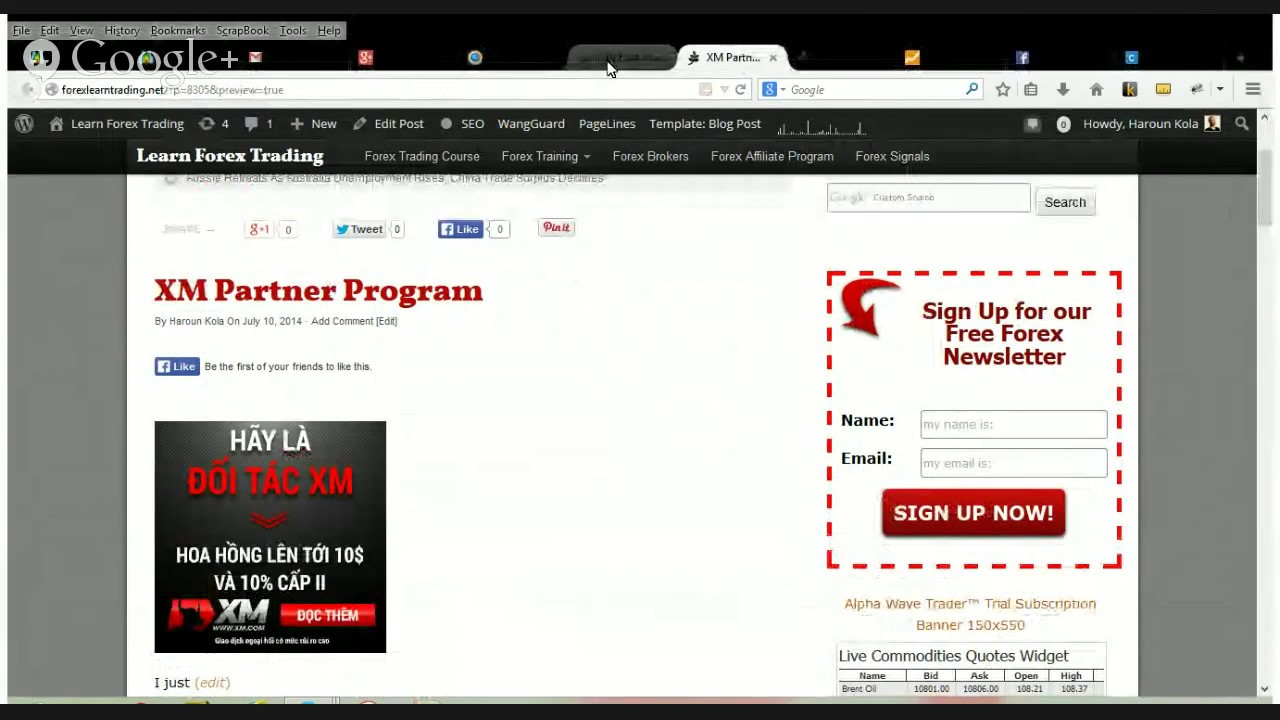
Task: Open the Bookmarks menu
Action: (178, 31)
